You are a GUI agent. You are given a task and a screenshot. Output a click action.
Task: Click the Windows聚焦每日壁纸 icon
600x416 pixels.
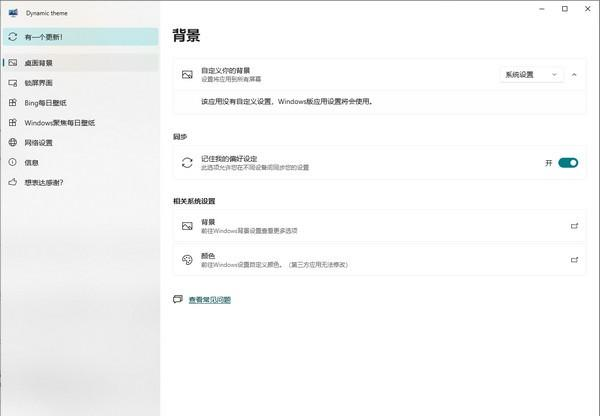(x=13, y=122)
